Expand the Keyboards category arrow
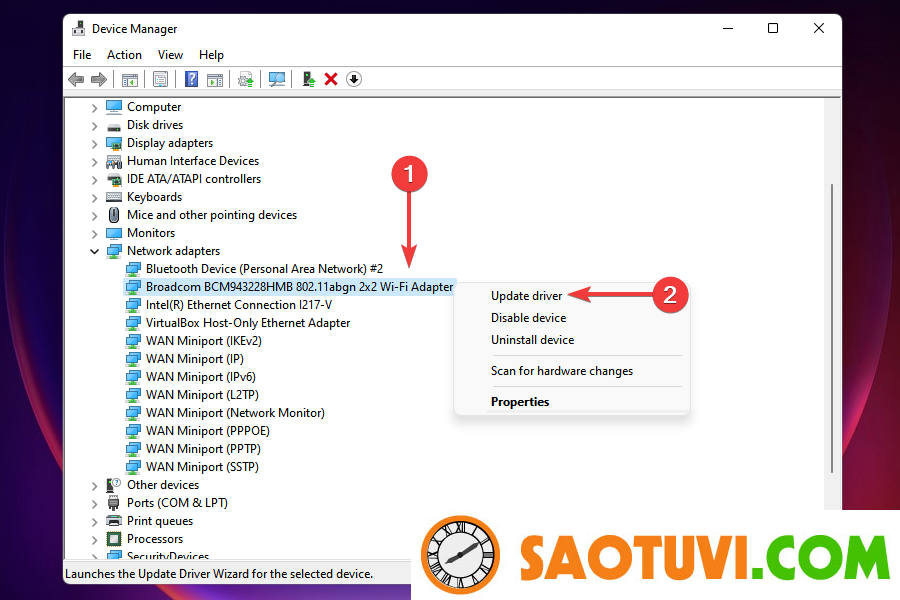Screen dimensions: 900x600 [x=95, y=197]
